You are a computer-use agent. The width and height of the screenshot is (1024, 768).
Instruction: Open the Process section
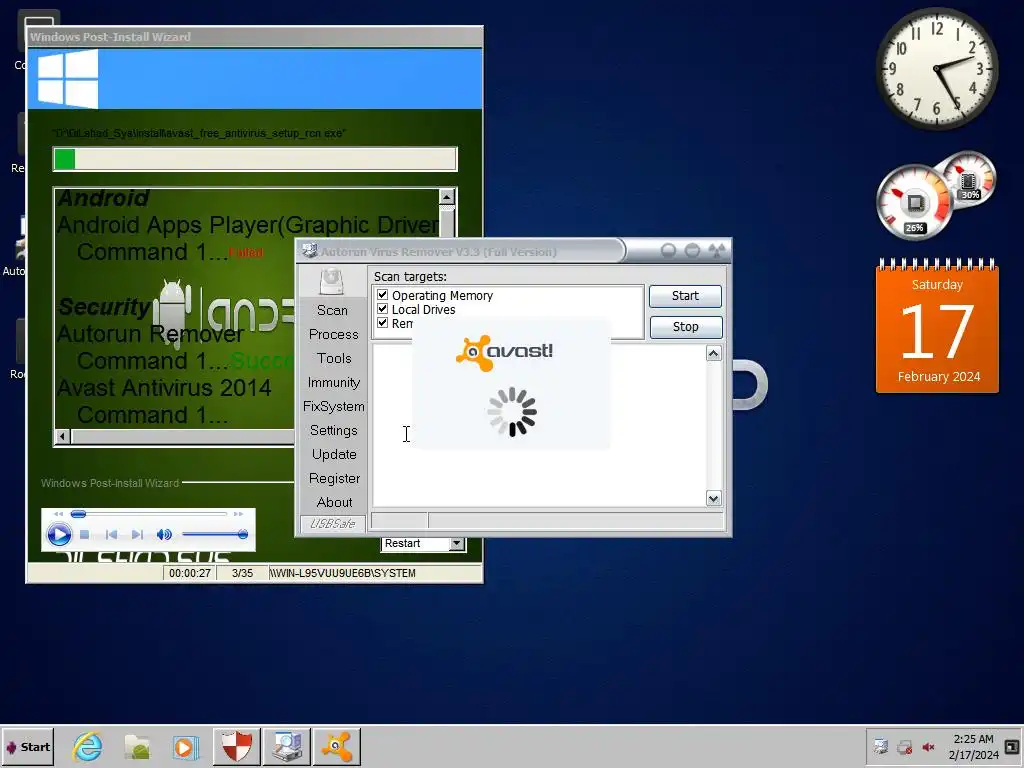coord(334,334)
